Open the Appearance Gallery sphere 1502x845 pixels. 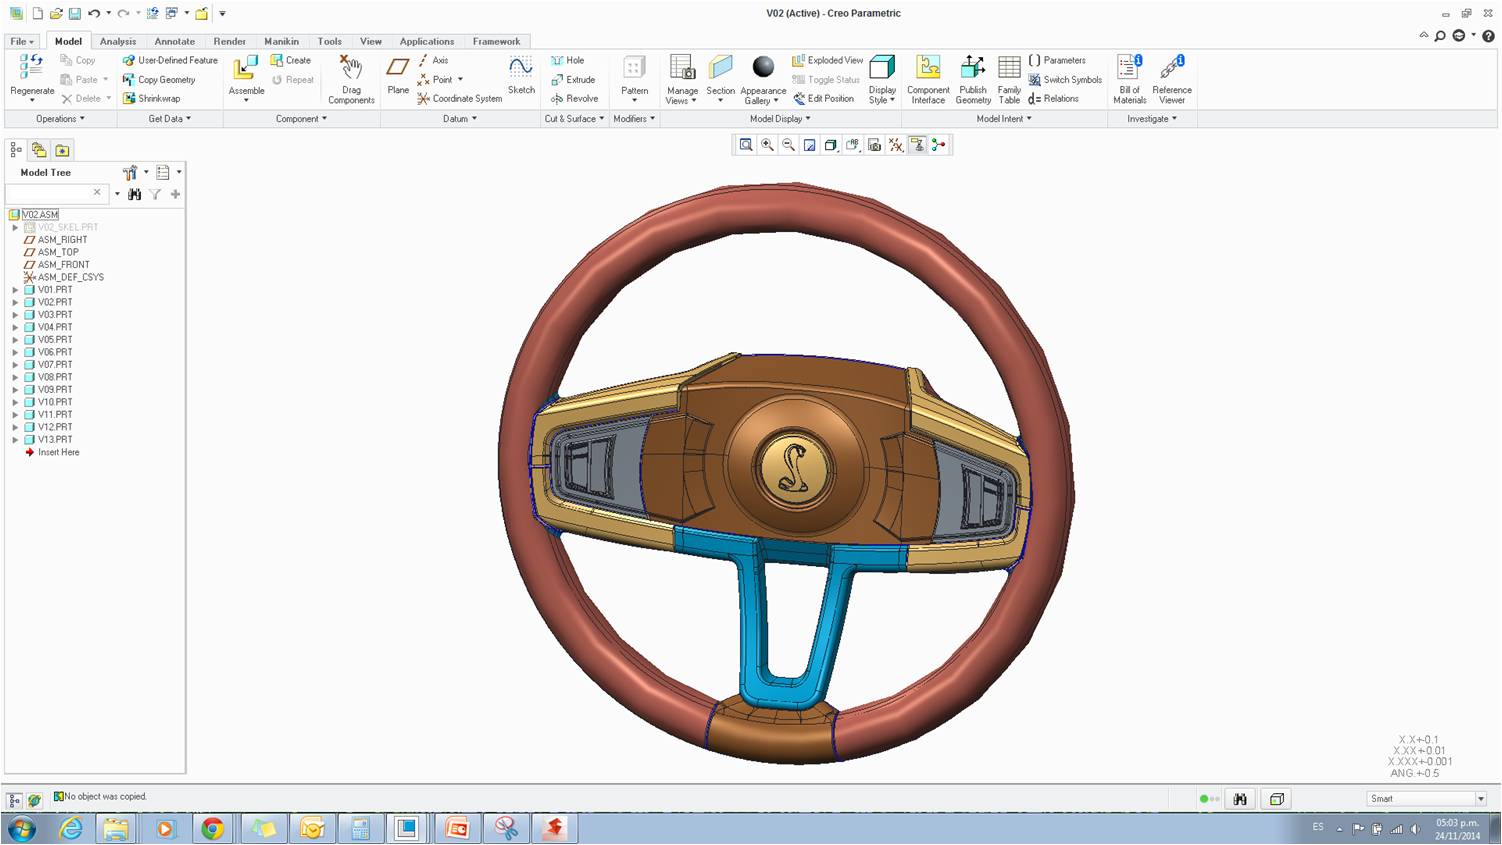coord(763,67)
